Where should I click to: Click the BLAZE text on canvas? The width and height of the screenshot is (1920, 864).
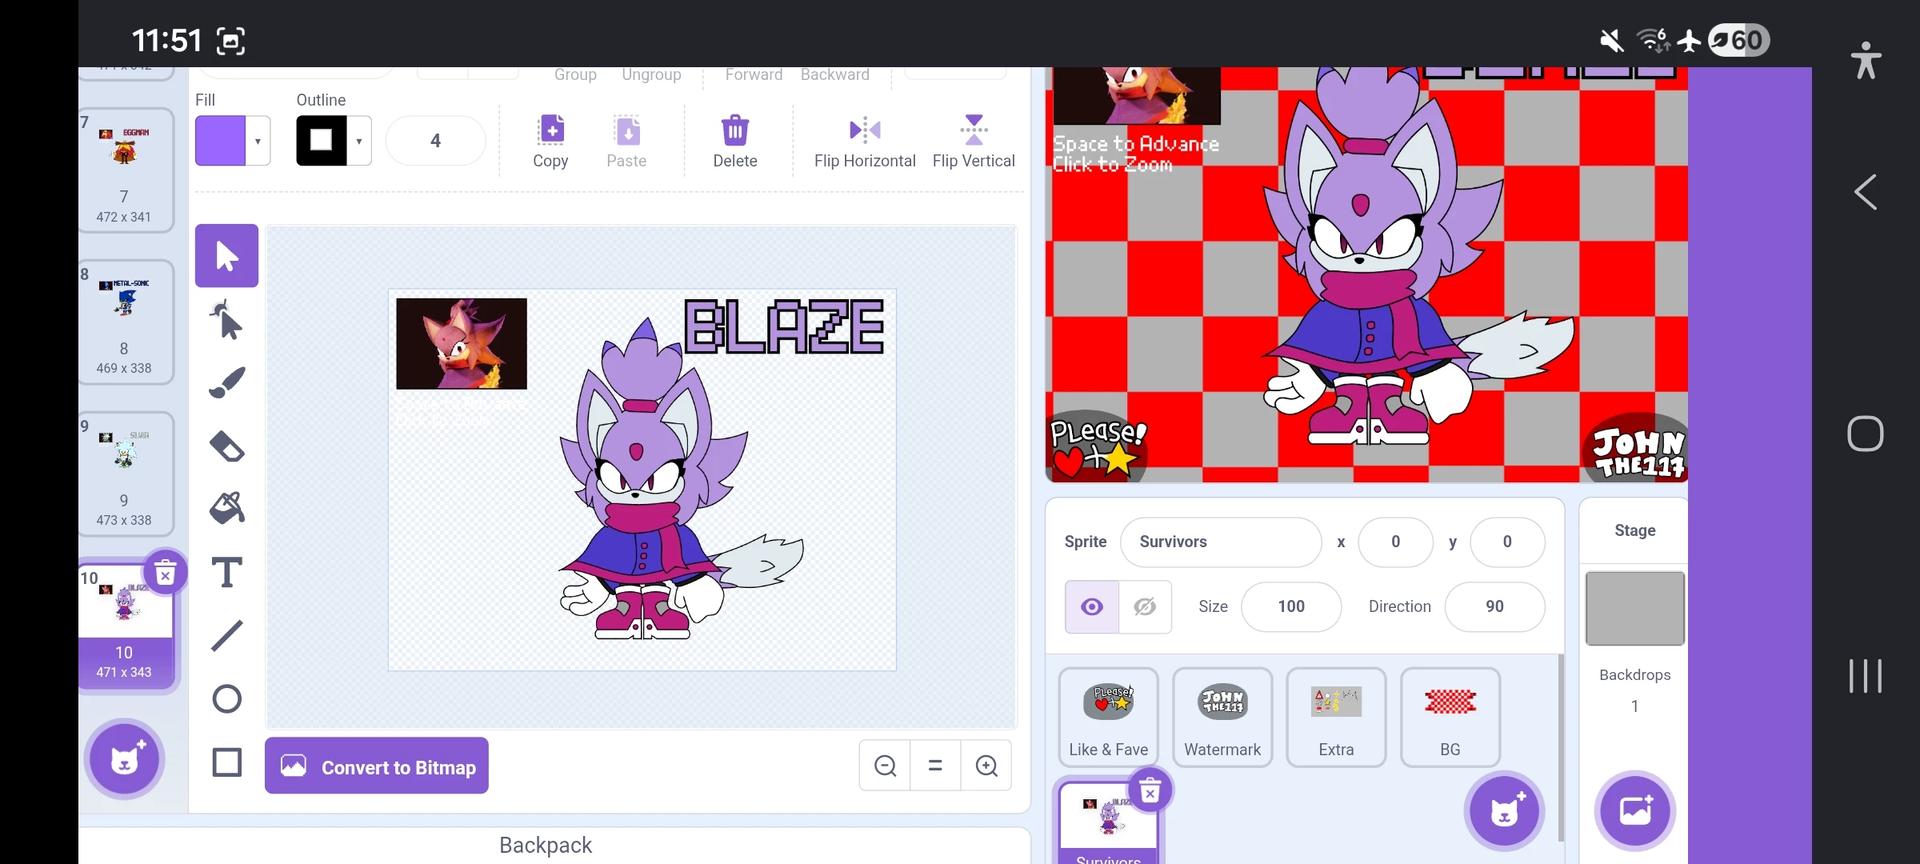pos(785,327)
